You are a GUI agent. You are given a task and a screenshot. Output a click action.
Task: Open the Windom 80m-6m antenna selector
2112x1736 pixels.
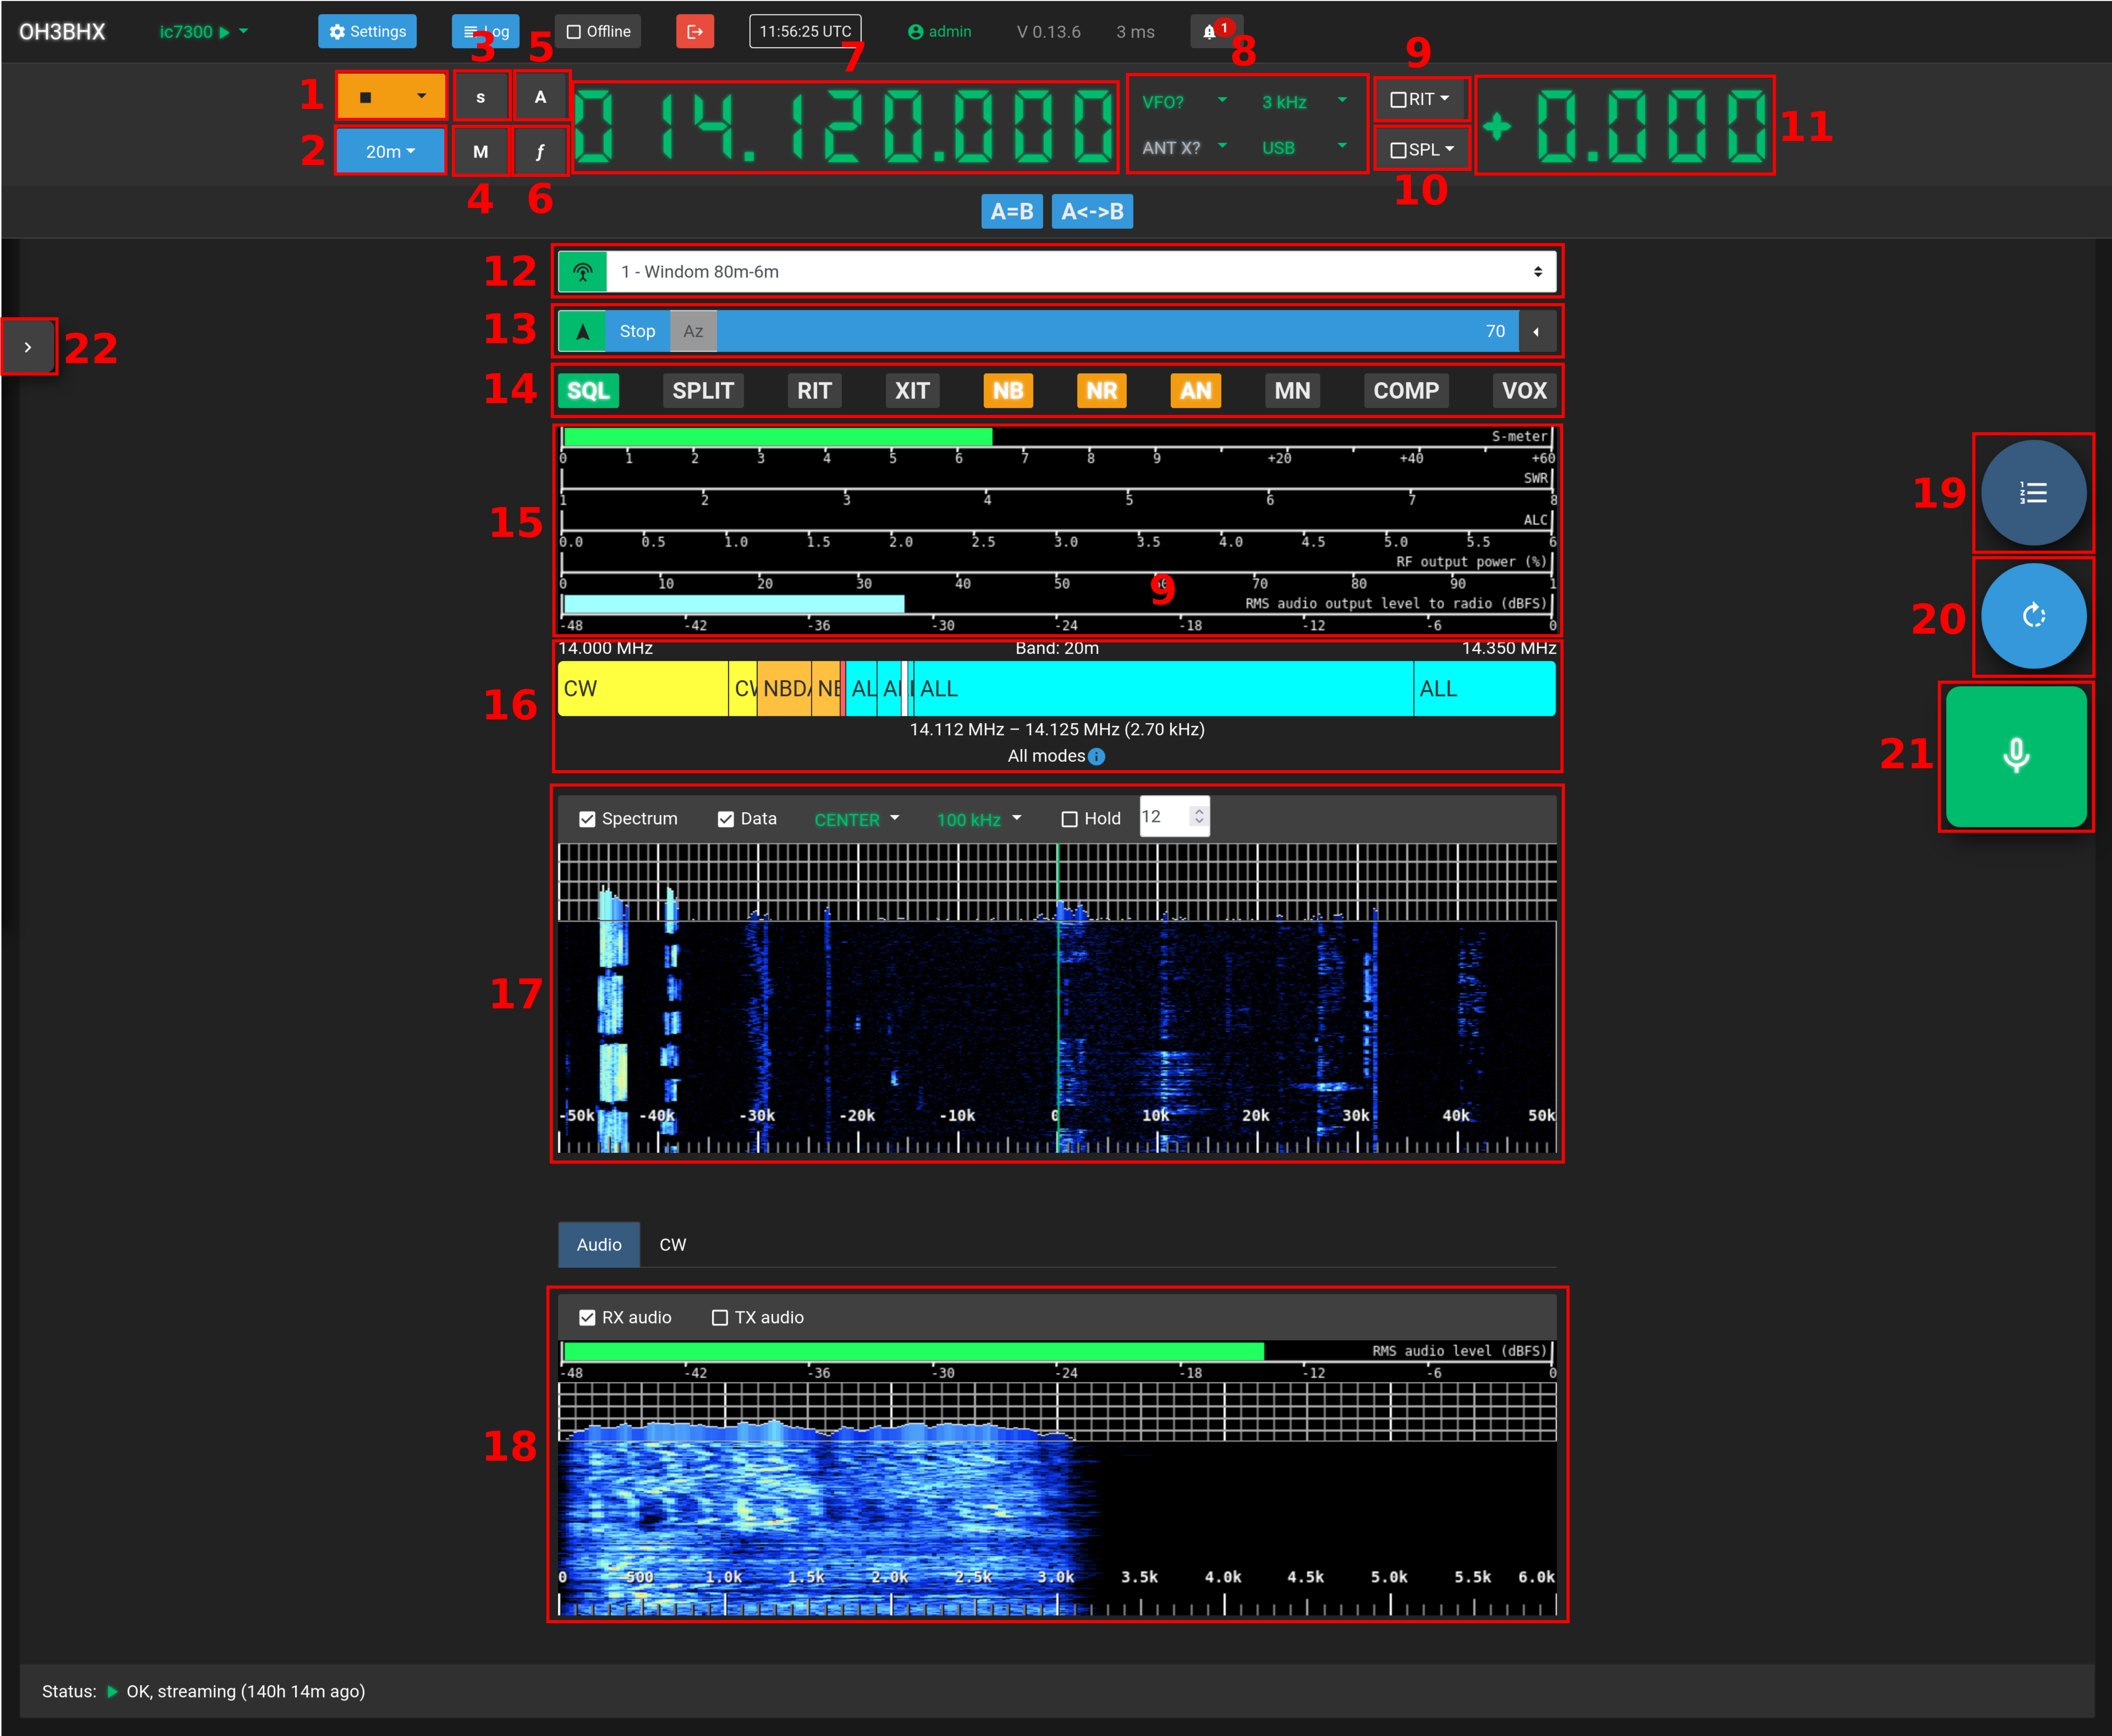(x=1081, y=272)
